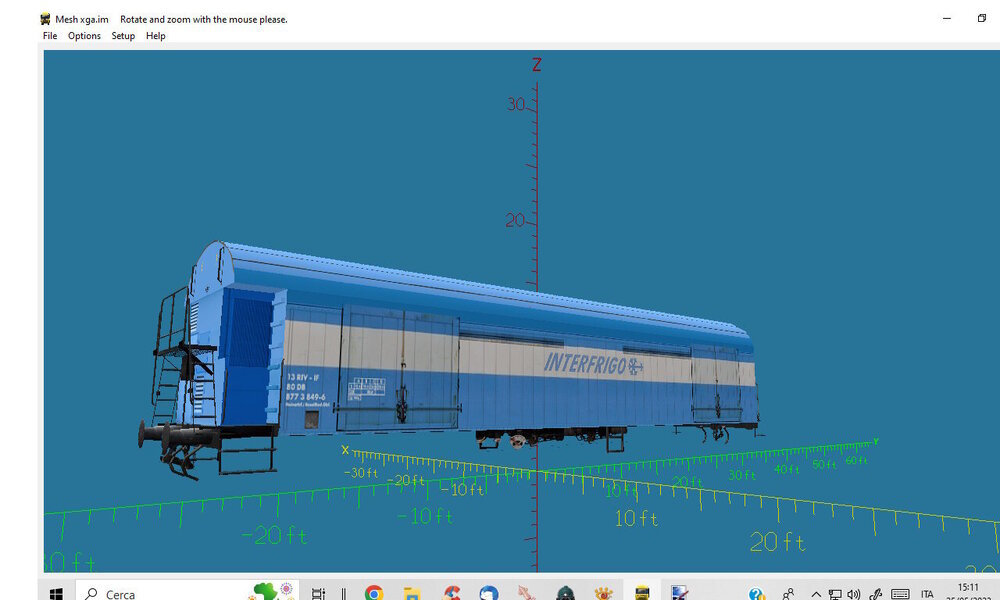Minimize the Mesh viewer window
The image size is (1000, 600).
click(946, 18)
